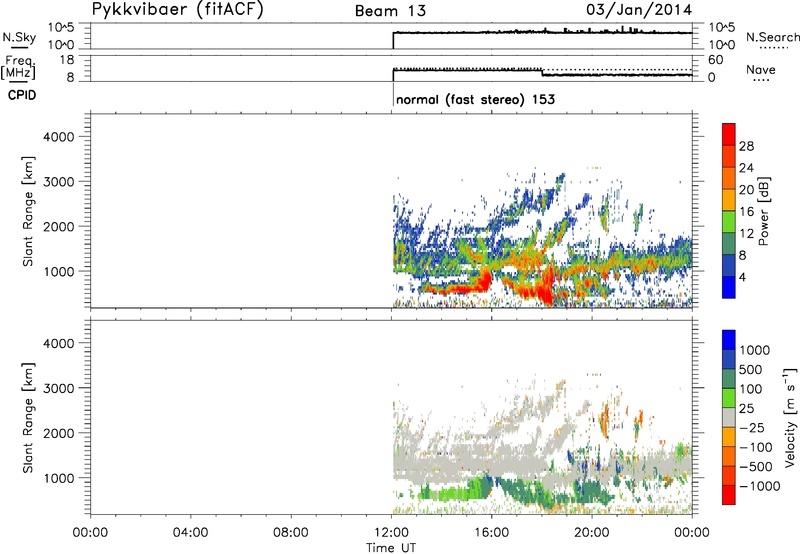Viewport: 800px width, 554px height.
Task: Click the -25 label on velocity colorbar
Action: (752, 428)
